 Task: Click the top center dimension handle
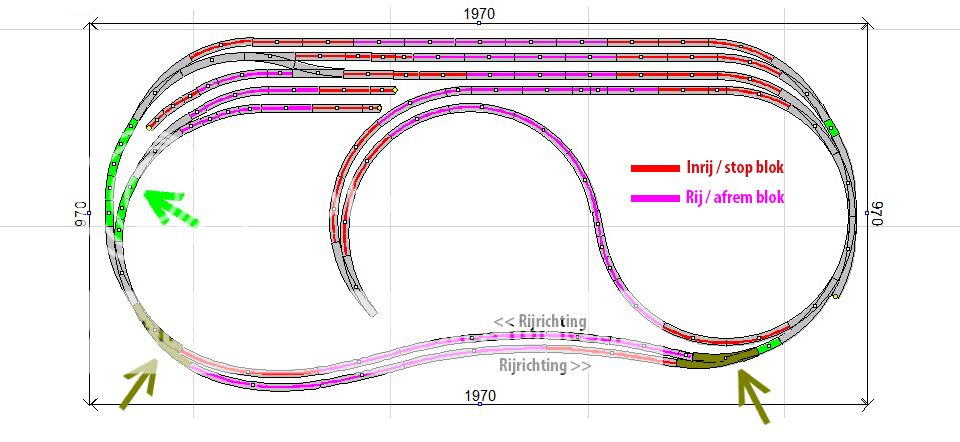tap(479, 23)
